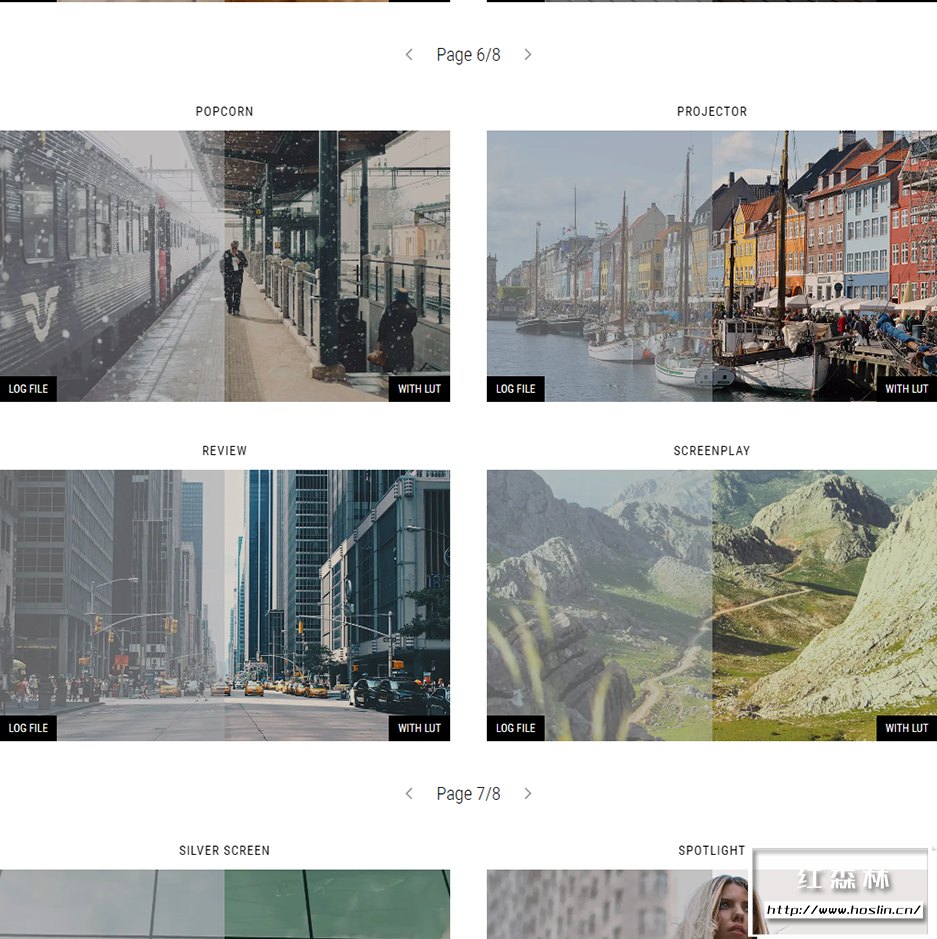
Task: Go to previous page from Page 6/8
Action: click(x=409, y=54)
